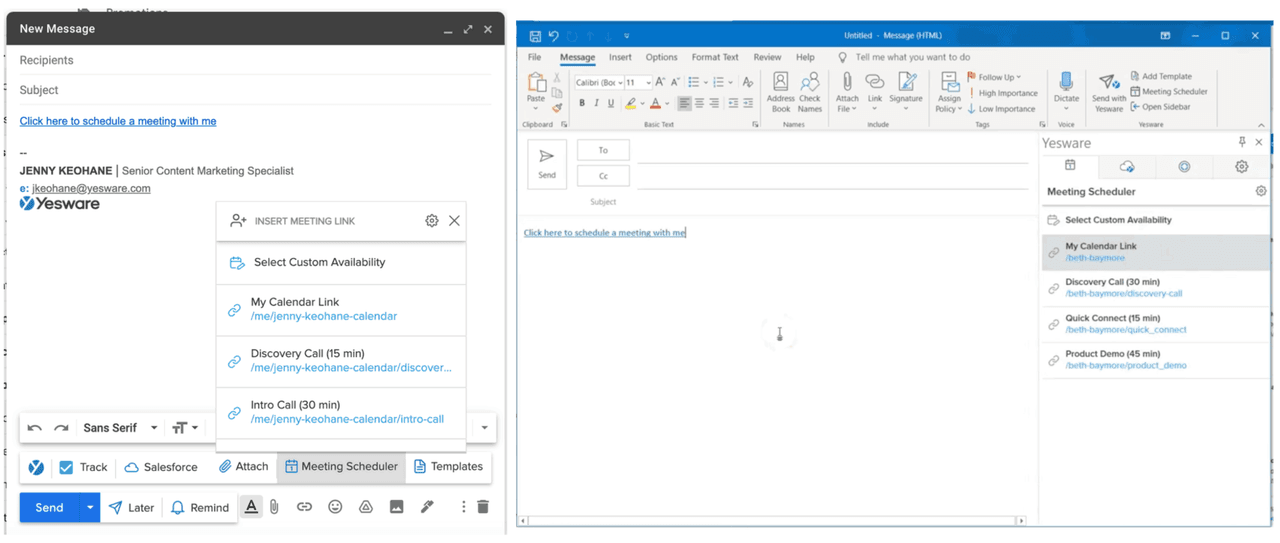
Task: Open Address Book in Outlook ribbon
Action: [x=780, y=90]
